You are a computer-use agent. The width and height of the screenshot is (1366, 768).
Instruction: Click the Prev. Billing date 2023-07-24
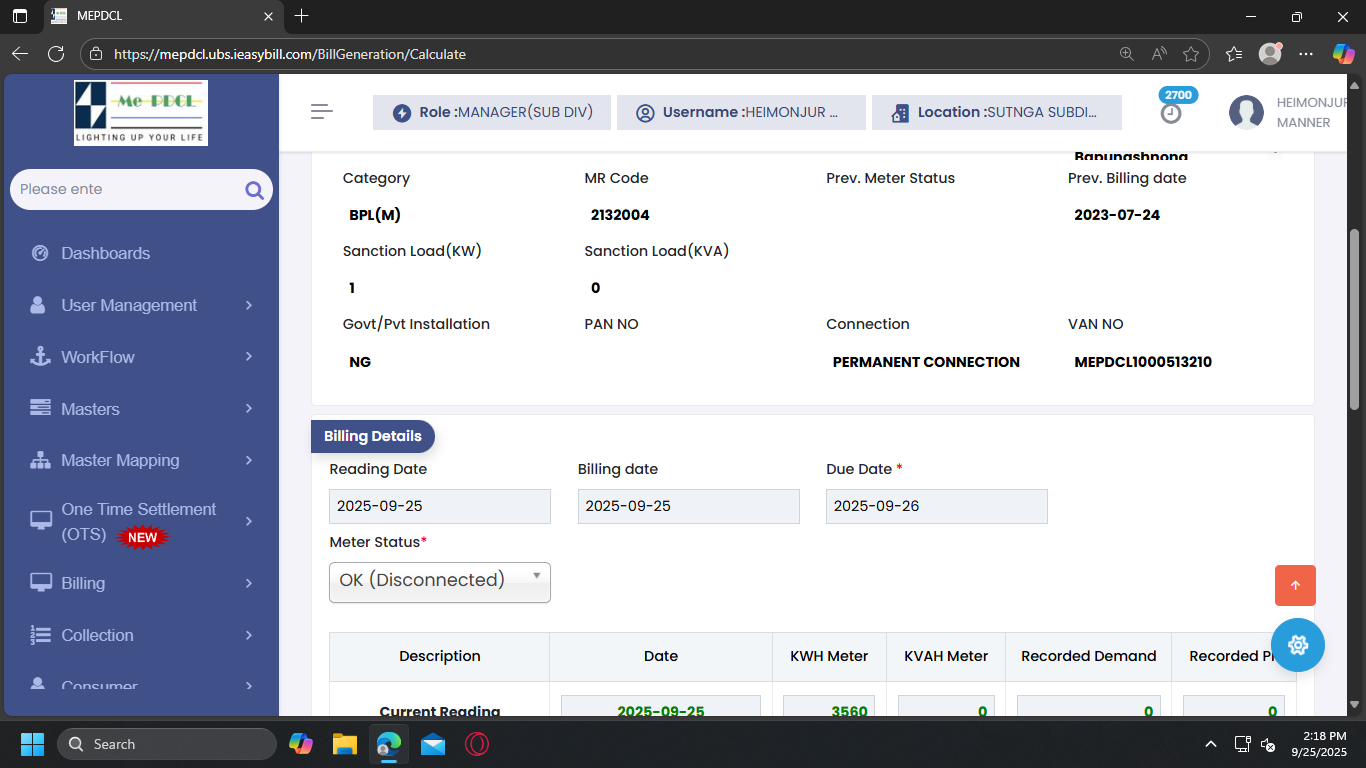point(1117,215)
